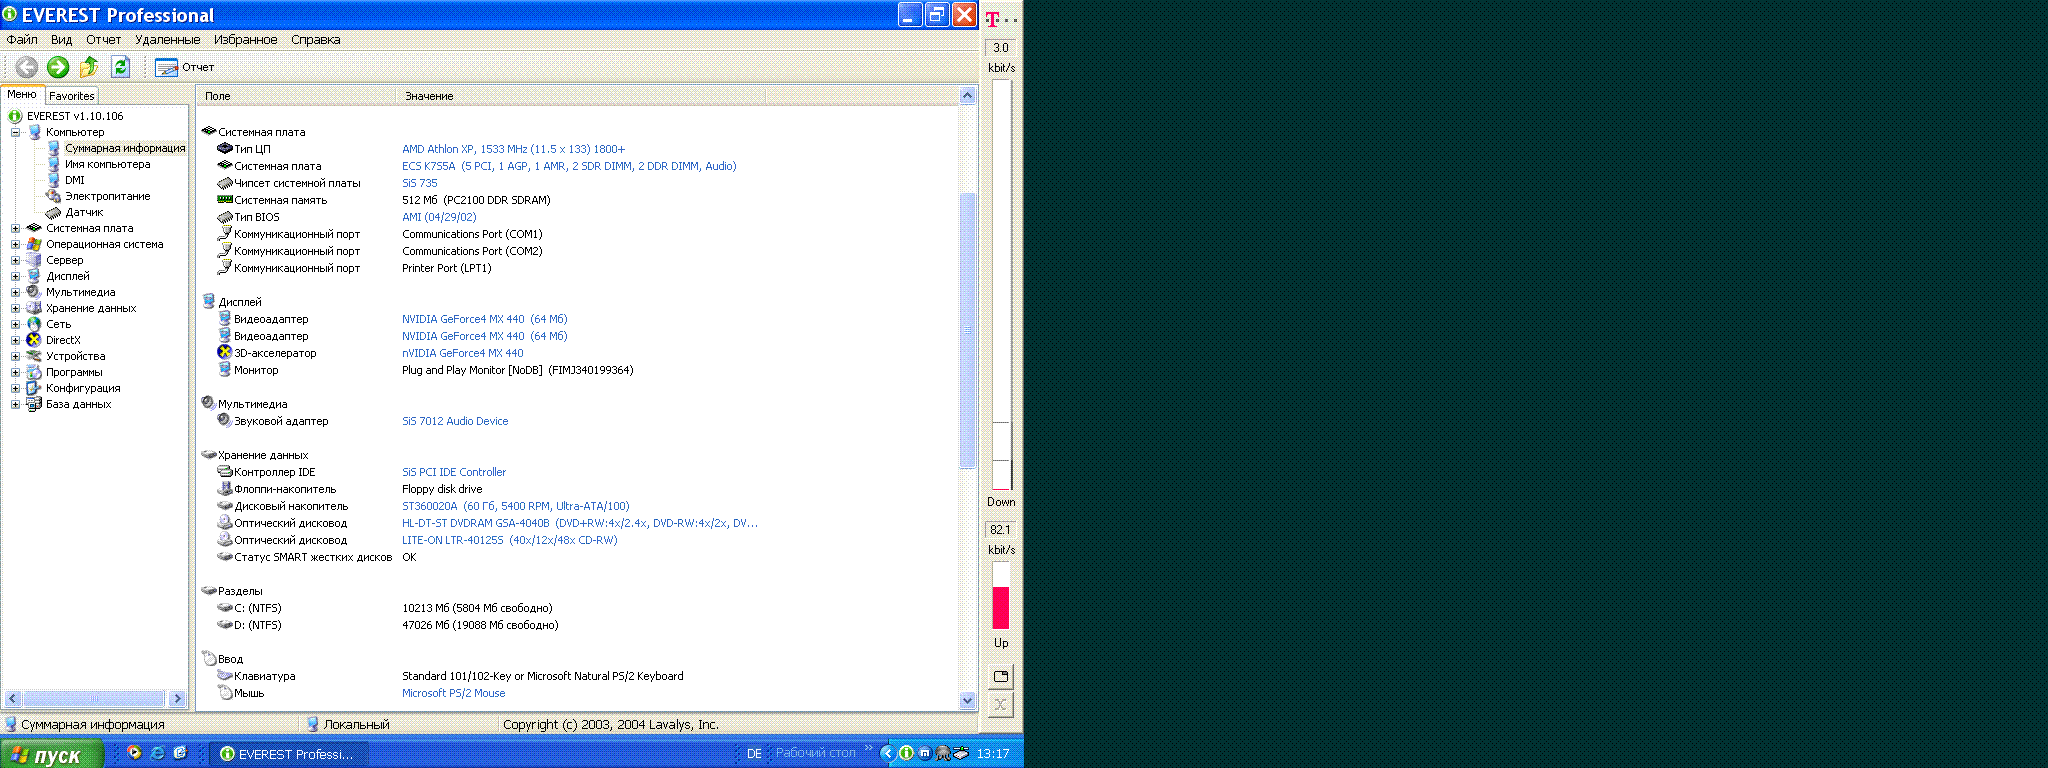This screenshot has width=2048, height=768.
Task: Expand the DirectX tree node
Action: tap(15, 340)
